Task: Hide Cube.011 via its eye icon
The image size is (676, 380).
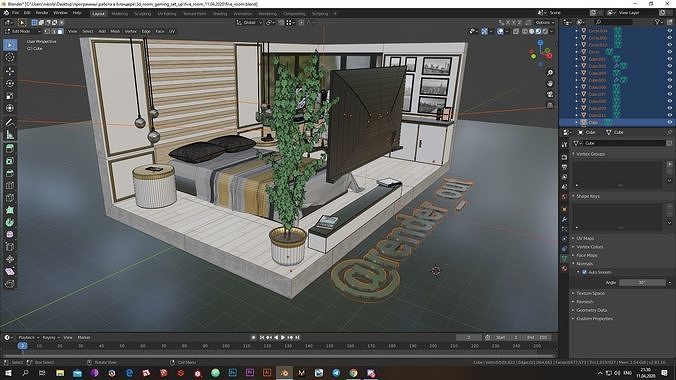Action: 670,115
